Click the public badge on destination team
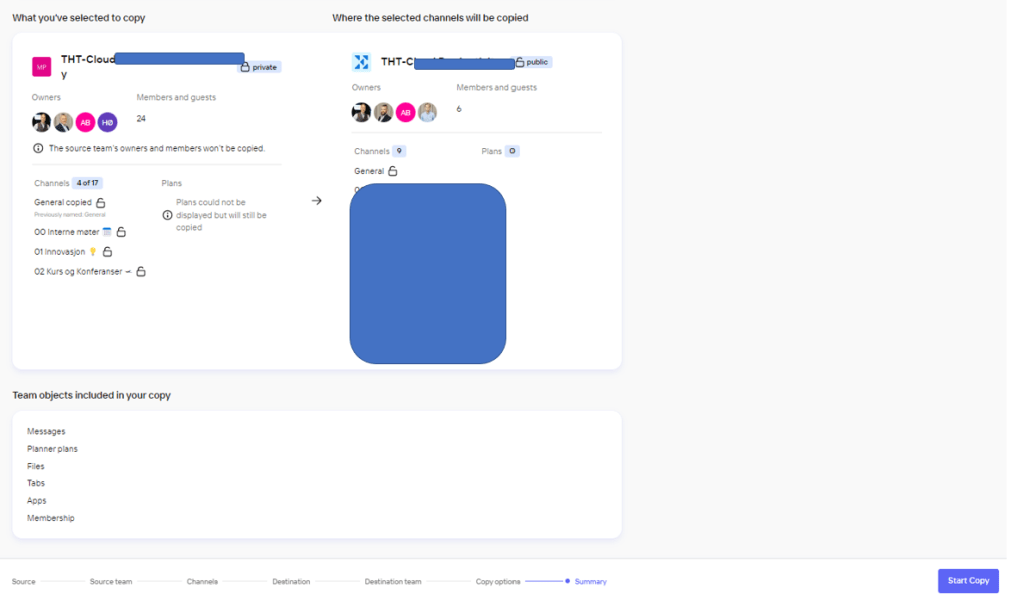The height and width of the screenshot is (613, 1023). pos(532,62)
